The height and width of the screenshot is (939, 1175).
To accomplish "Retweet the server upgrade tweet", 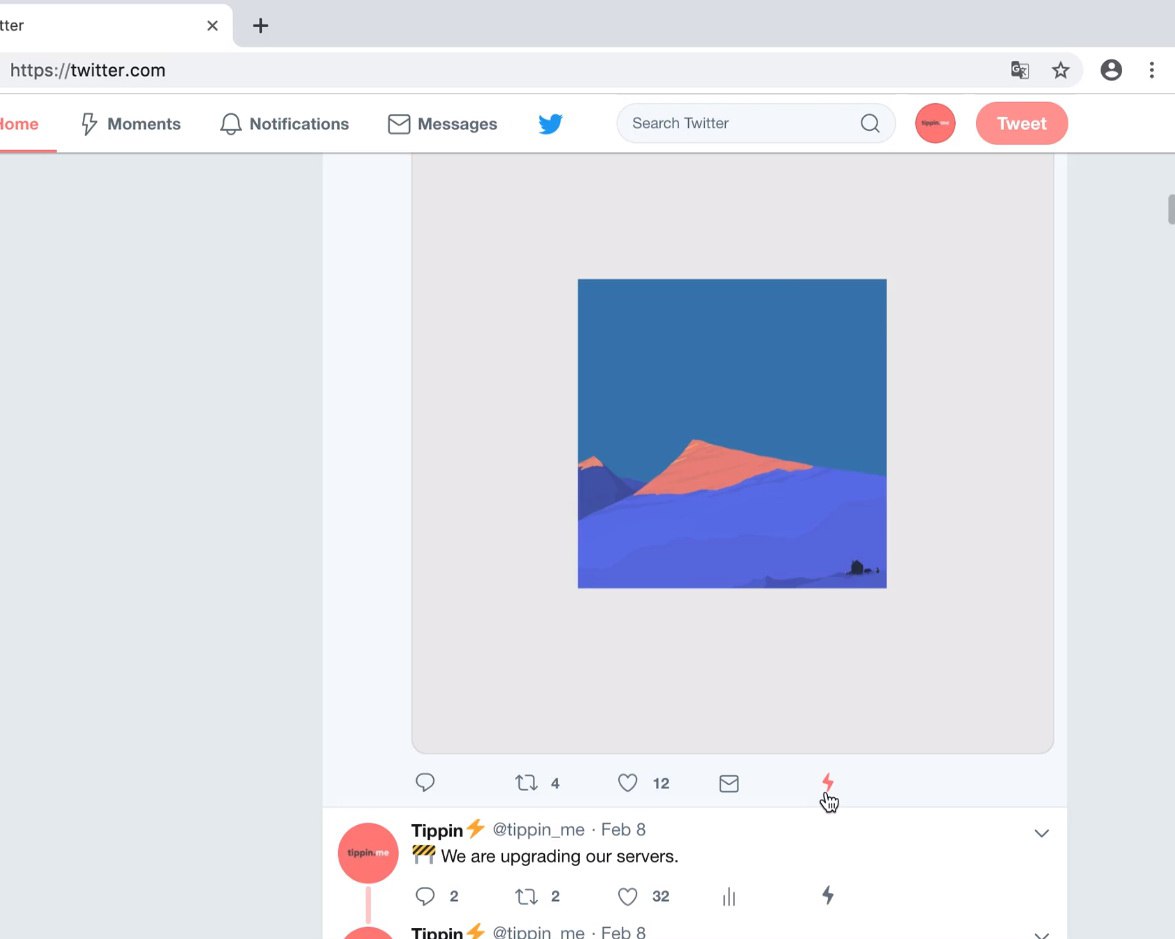I will point(537,896).
